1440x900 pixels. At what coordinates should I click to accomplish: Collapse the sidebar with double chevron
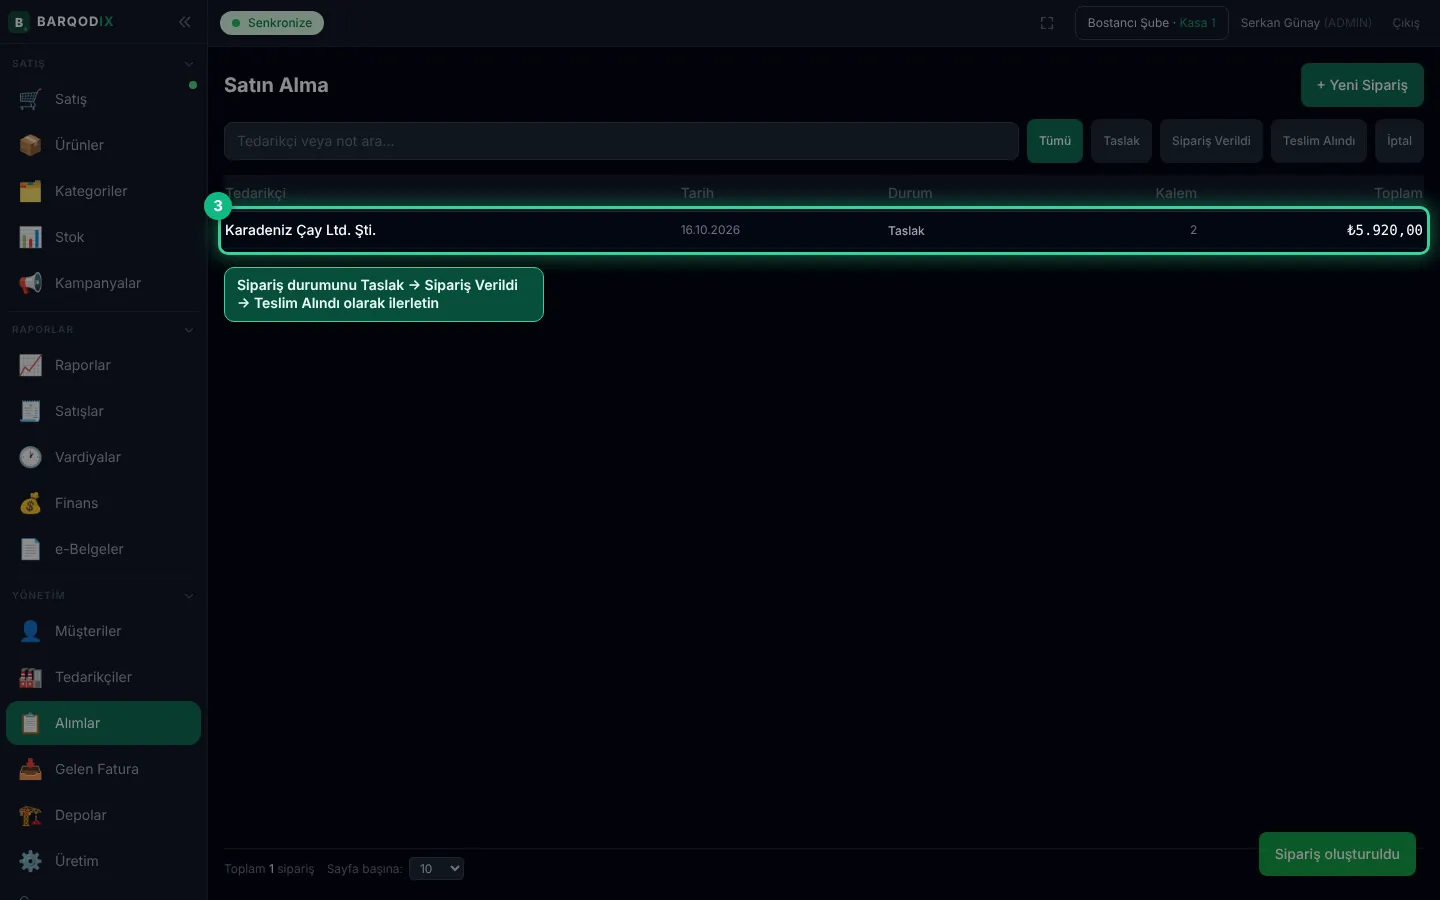pos(185,21)
